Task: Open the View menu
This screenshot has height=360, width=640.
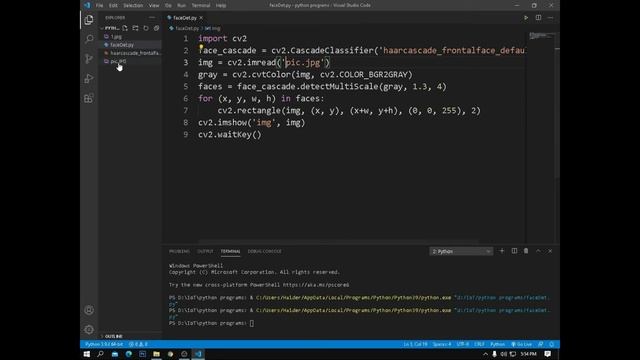Action: pyautogui.click(x=154, y=5)
